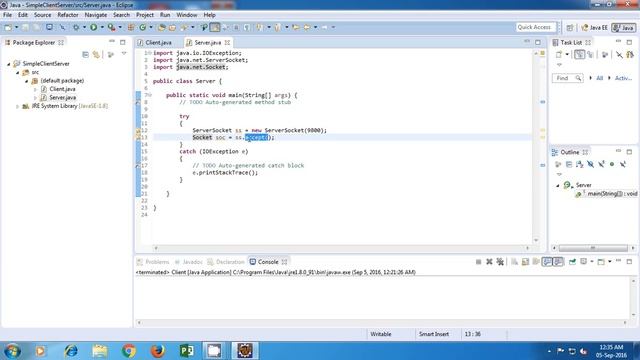Collapse the Server node in Outline
640x360 pixels.
tap(558, 185)
